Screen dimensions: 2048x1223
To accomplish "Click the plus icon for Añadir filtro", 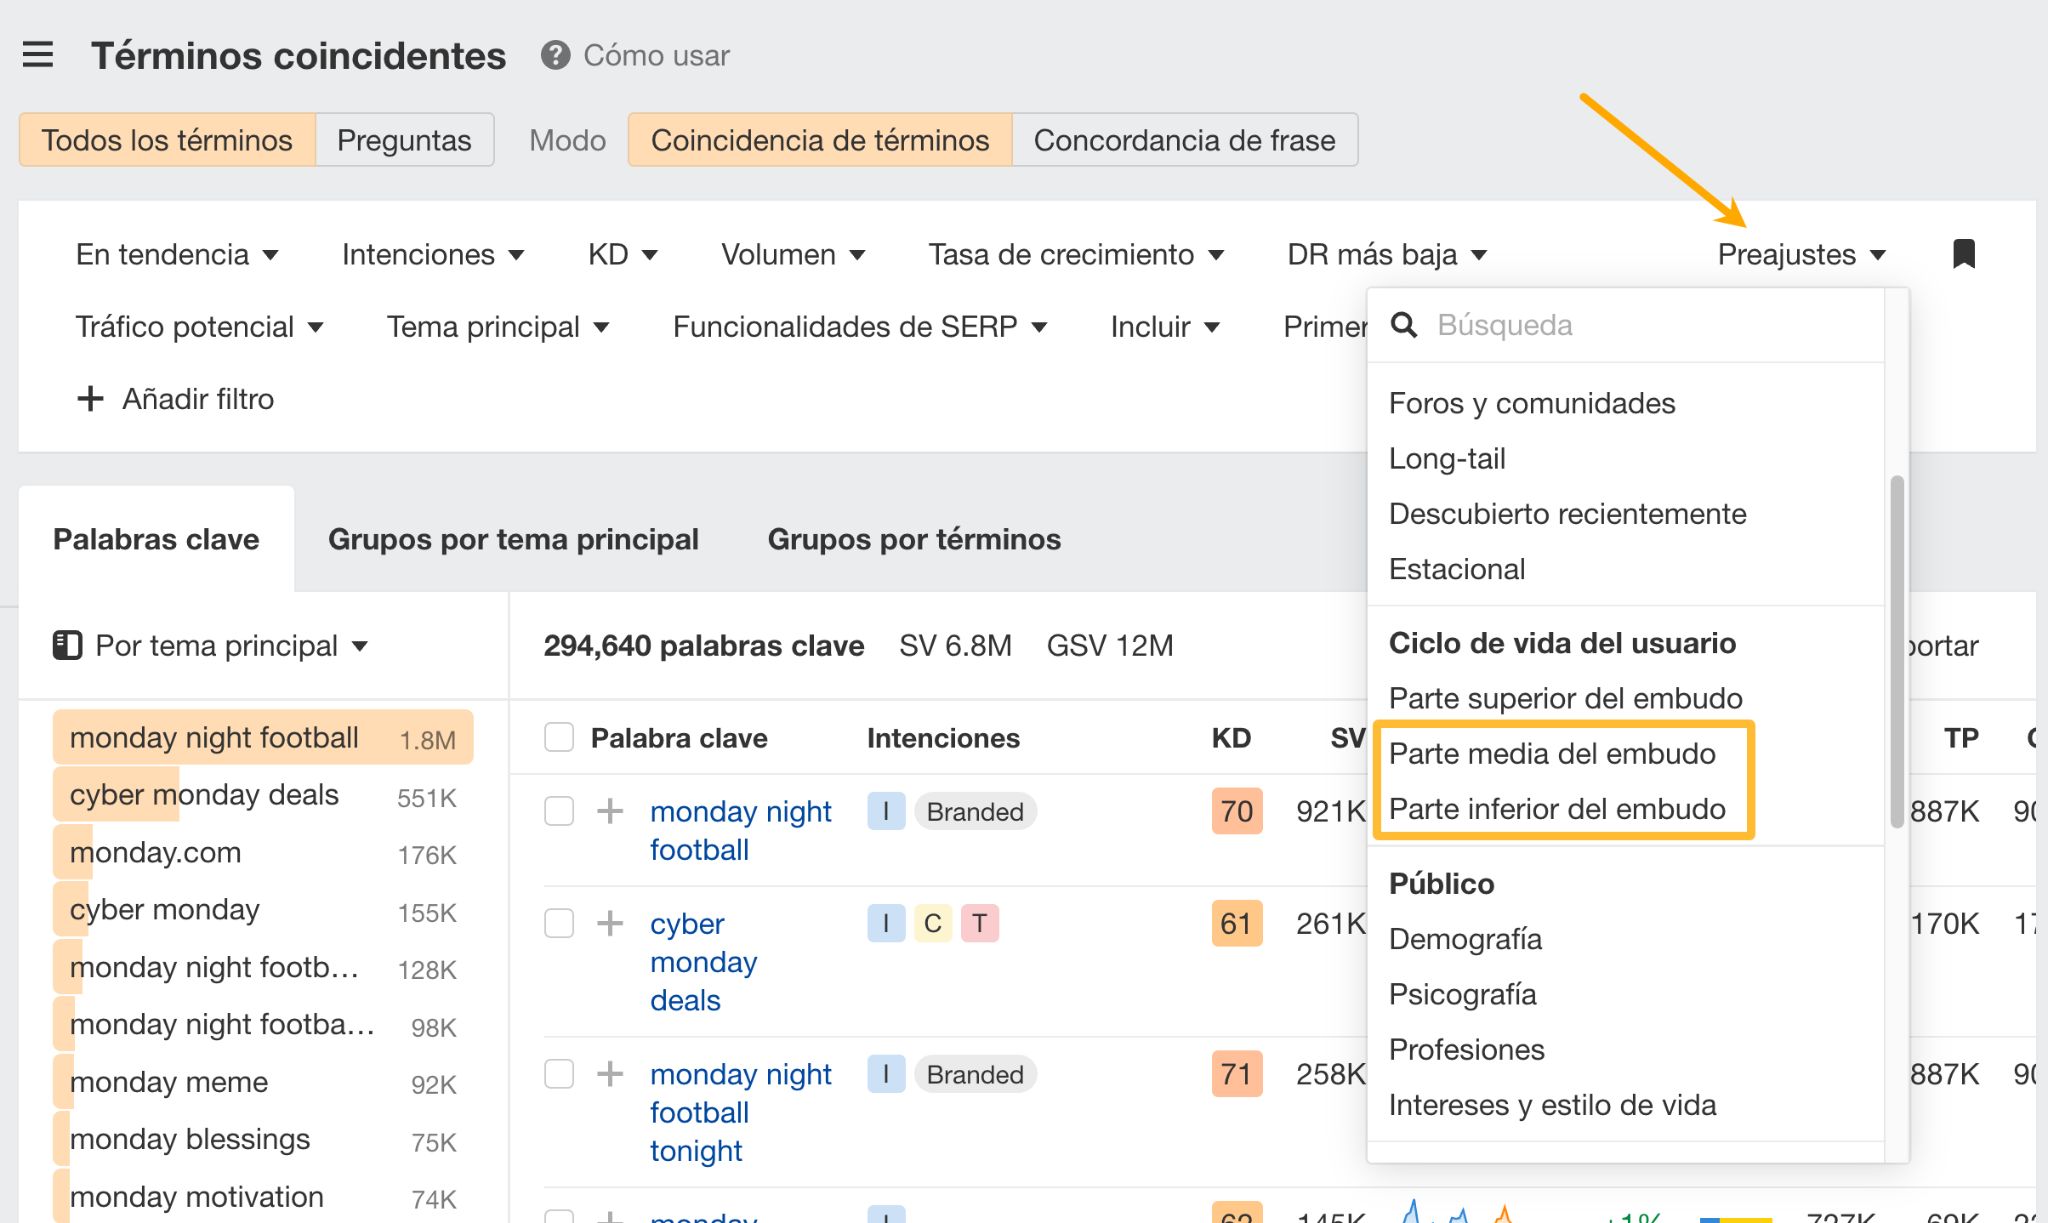I will (x=90, y=399).
